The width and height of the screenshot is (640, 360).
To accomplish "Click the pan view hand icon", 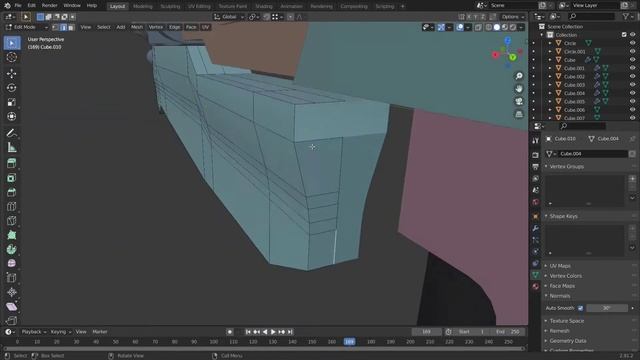I will (519, 89).
